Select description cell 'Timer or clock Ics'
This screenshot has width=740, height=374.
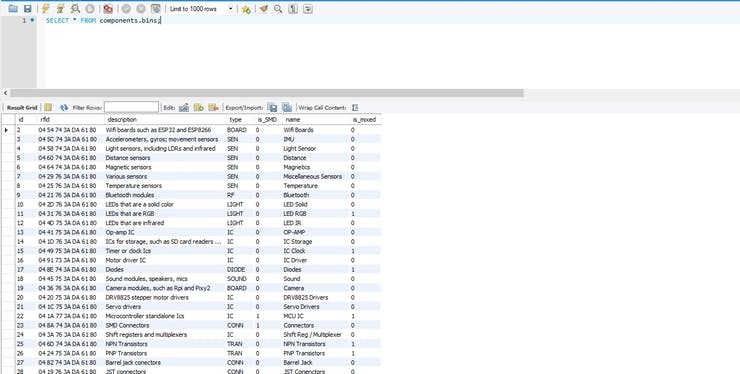click(x=165, y=251)
